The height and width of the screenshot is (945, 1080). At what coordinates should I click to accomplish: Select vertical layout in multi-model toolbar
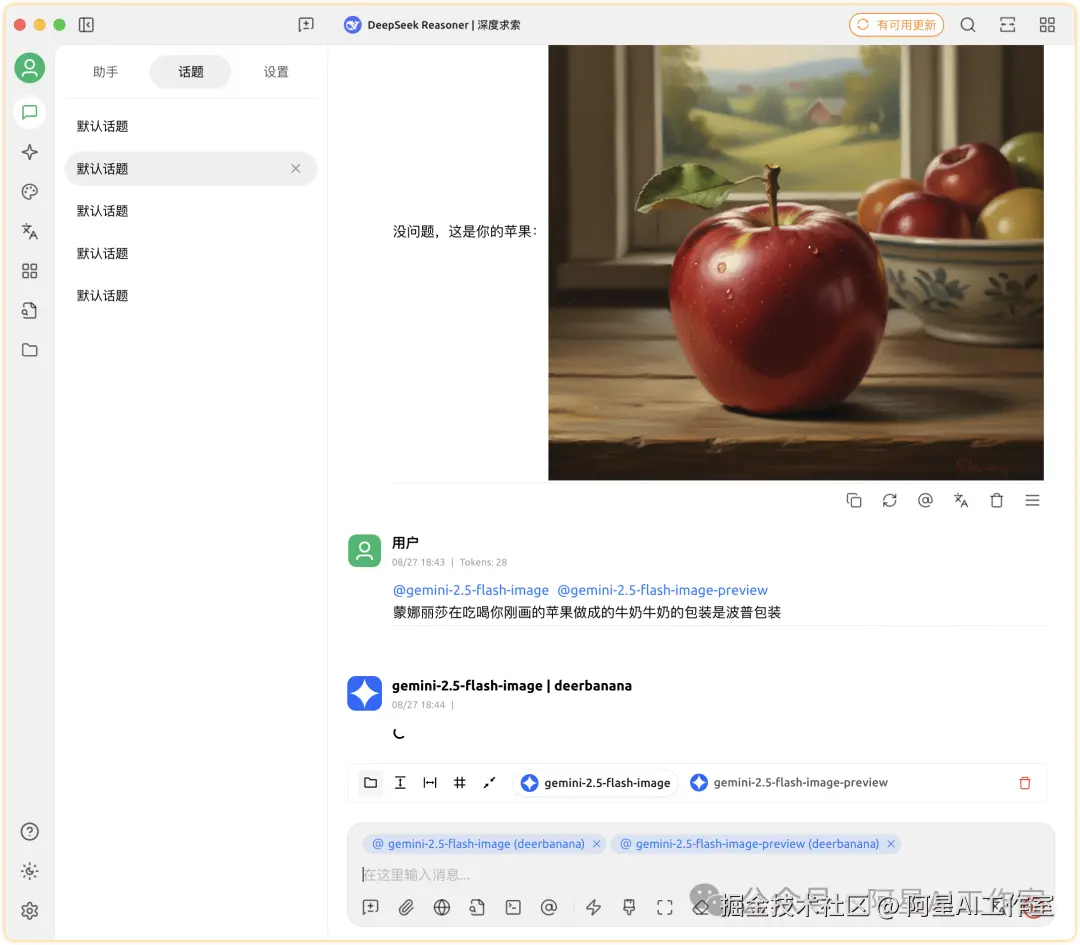pos(400,782)
